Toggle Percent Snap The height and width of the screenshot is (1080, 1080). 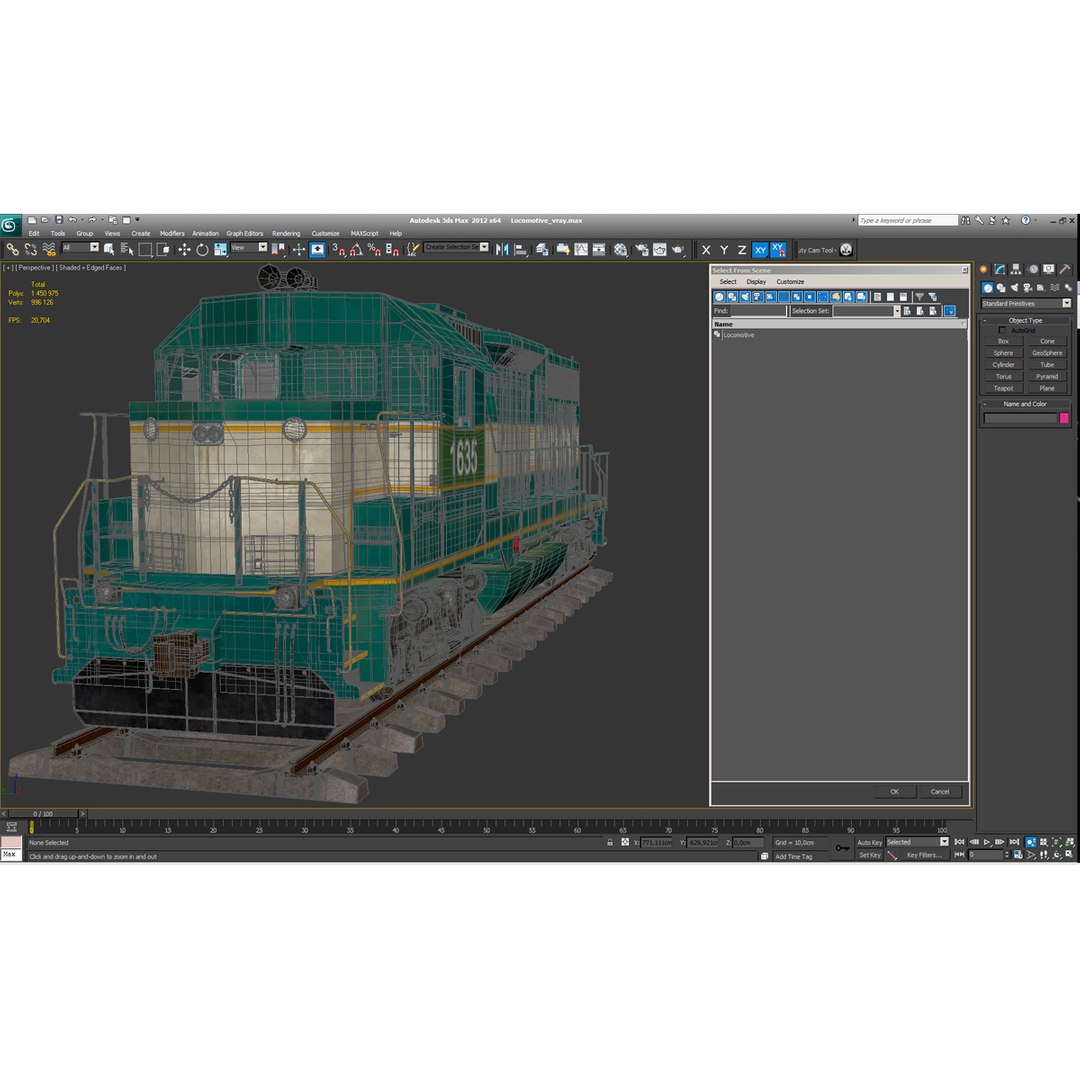(x=374, y=249)
